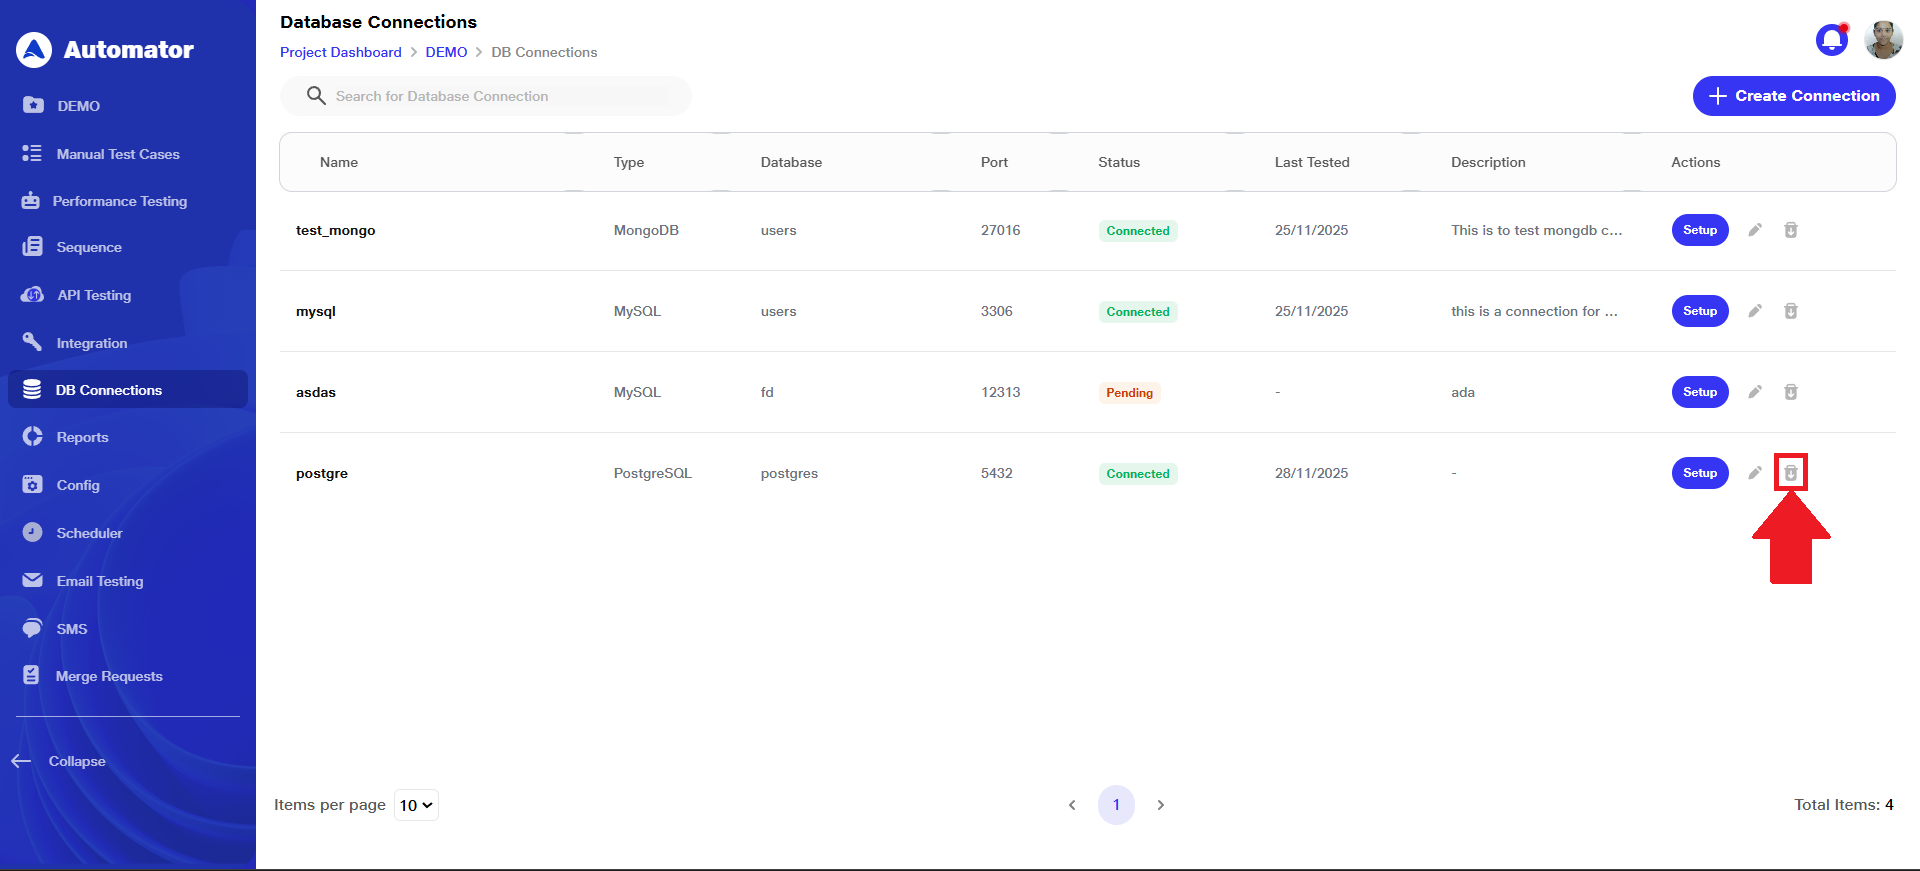Navigate to Scheduler menu item
The image size is (1920, 871).
coord(89,533)
